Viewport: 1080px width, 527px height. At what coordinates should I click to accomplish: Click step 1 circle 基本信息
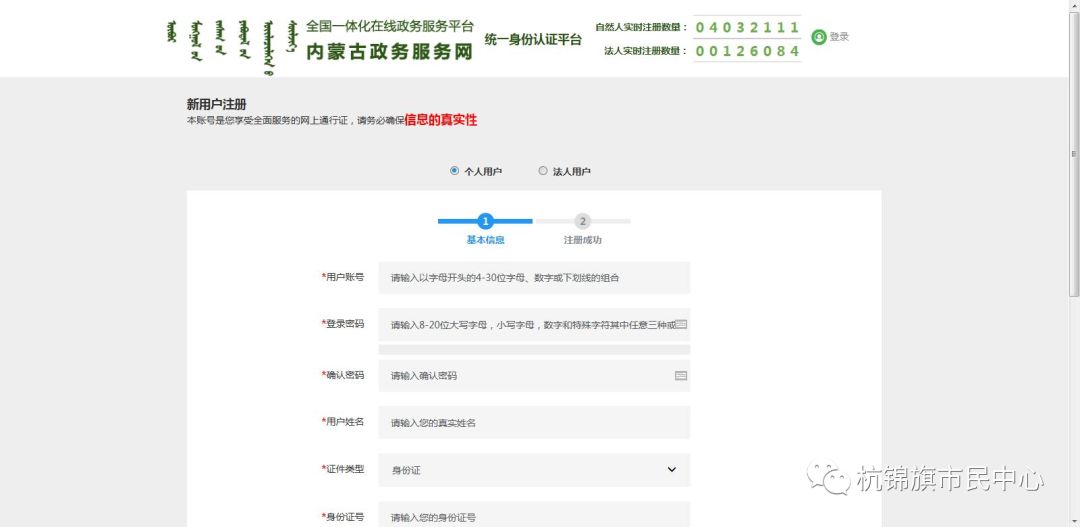coord(486,221)
